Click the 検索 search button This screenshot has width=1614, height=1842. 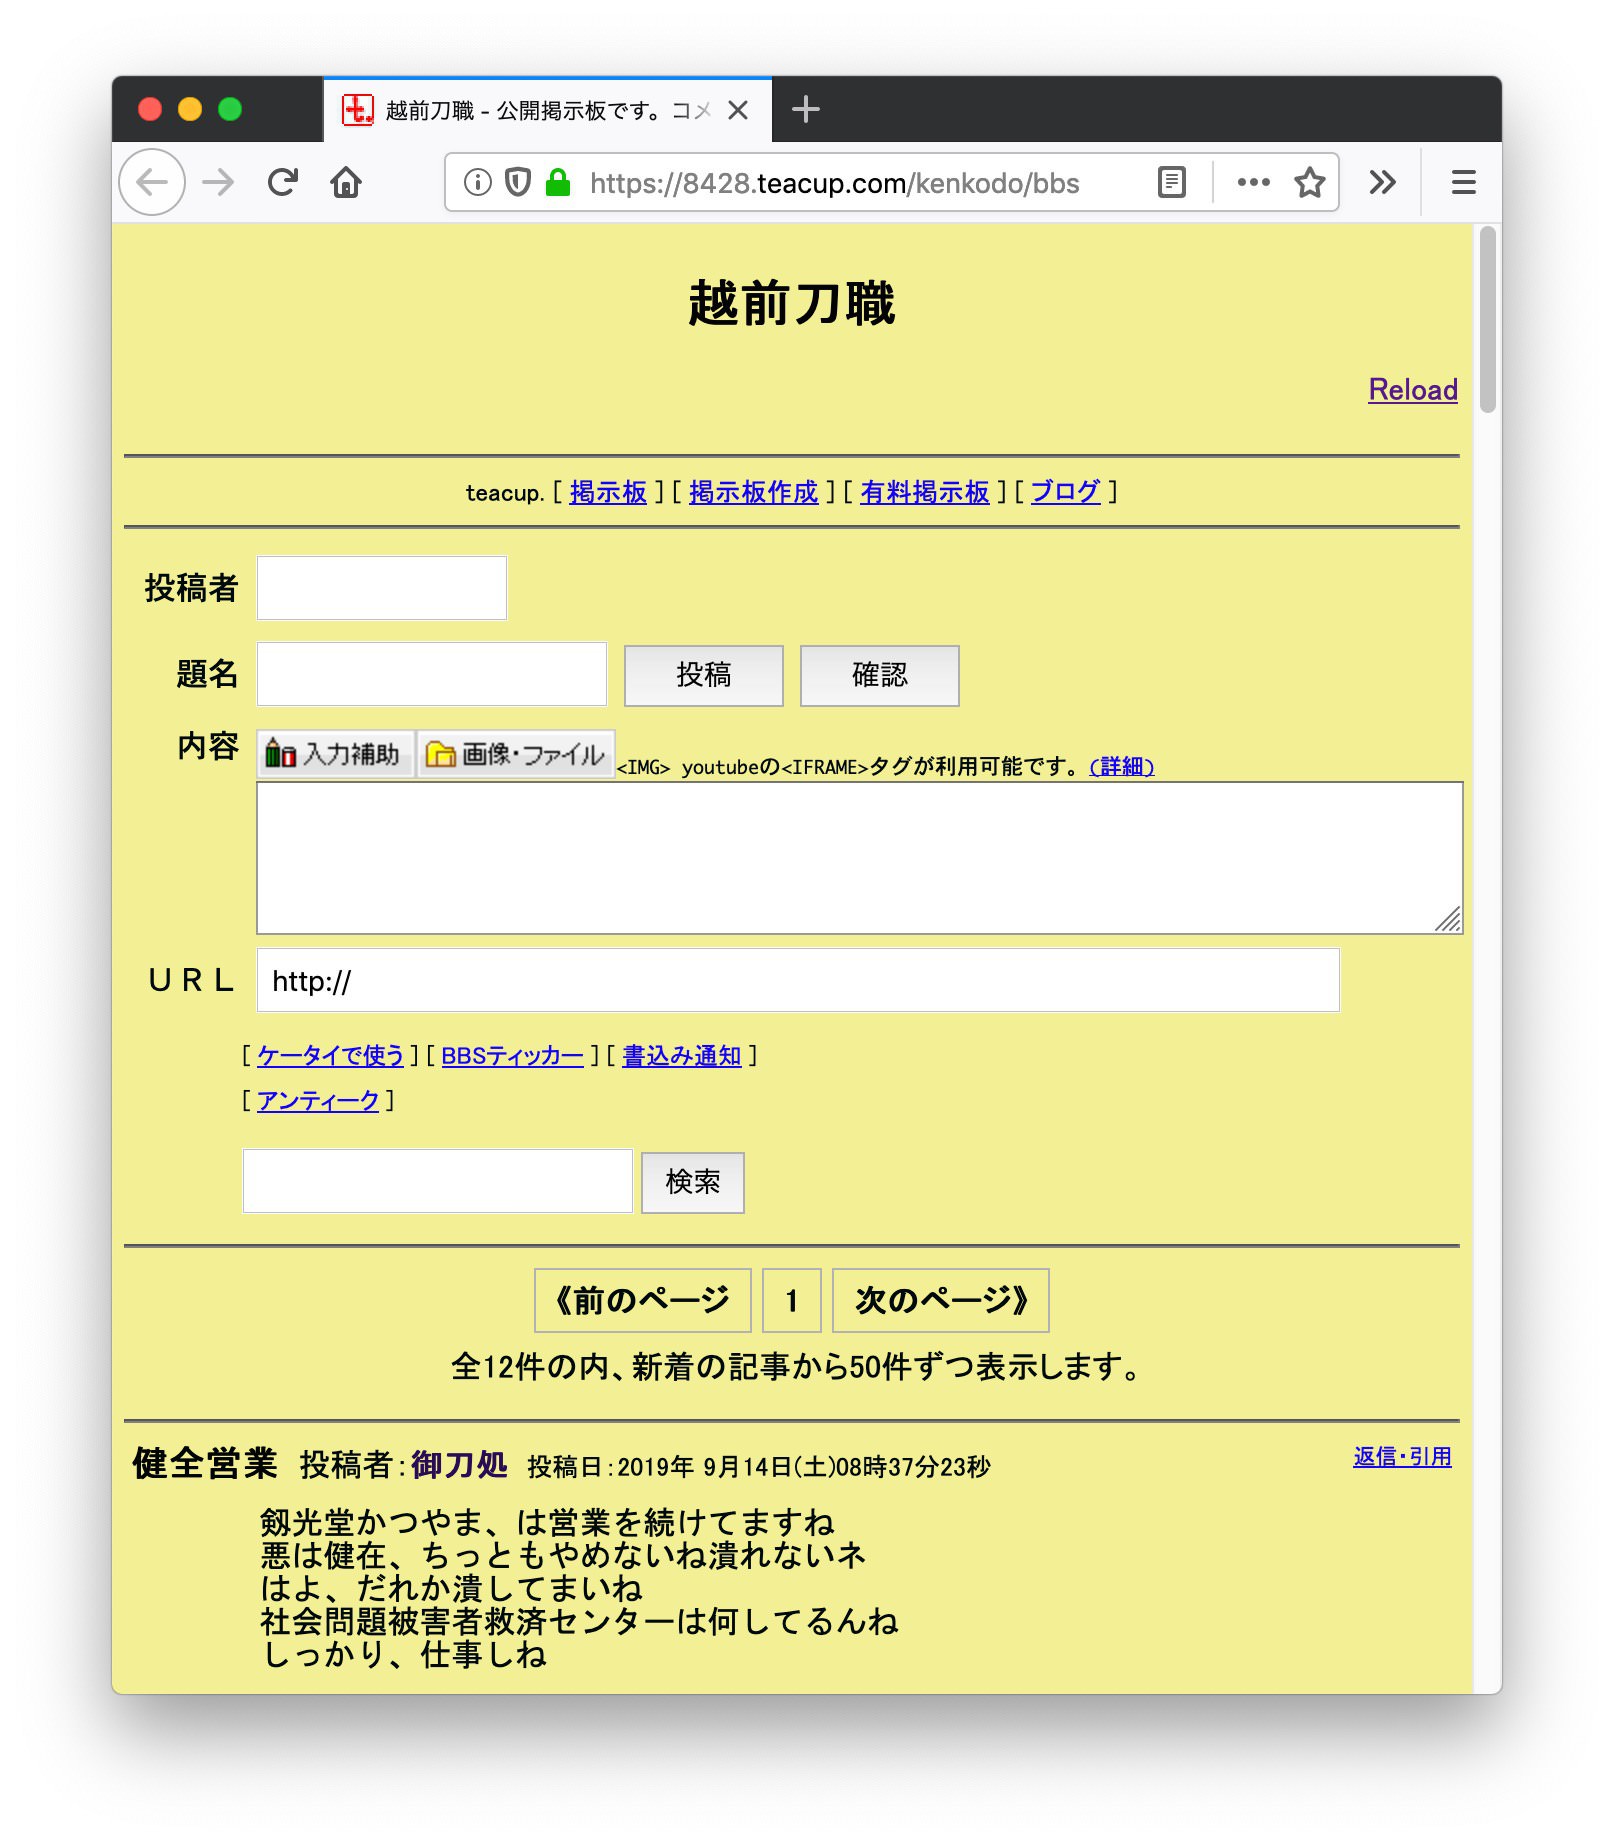coord(692,1182)
